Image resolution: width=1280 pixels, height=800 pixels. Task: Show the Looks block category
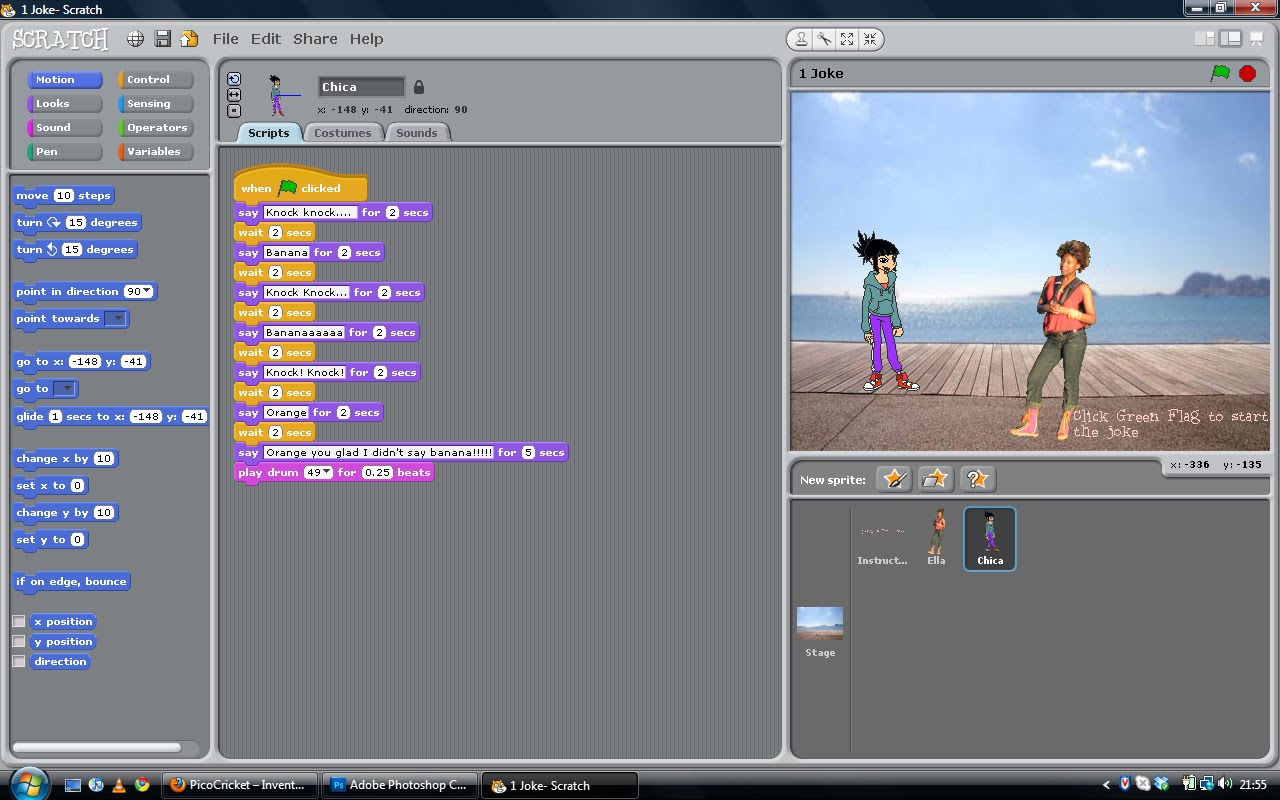[65, 104]
